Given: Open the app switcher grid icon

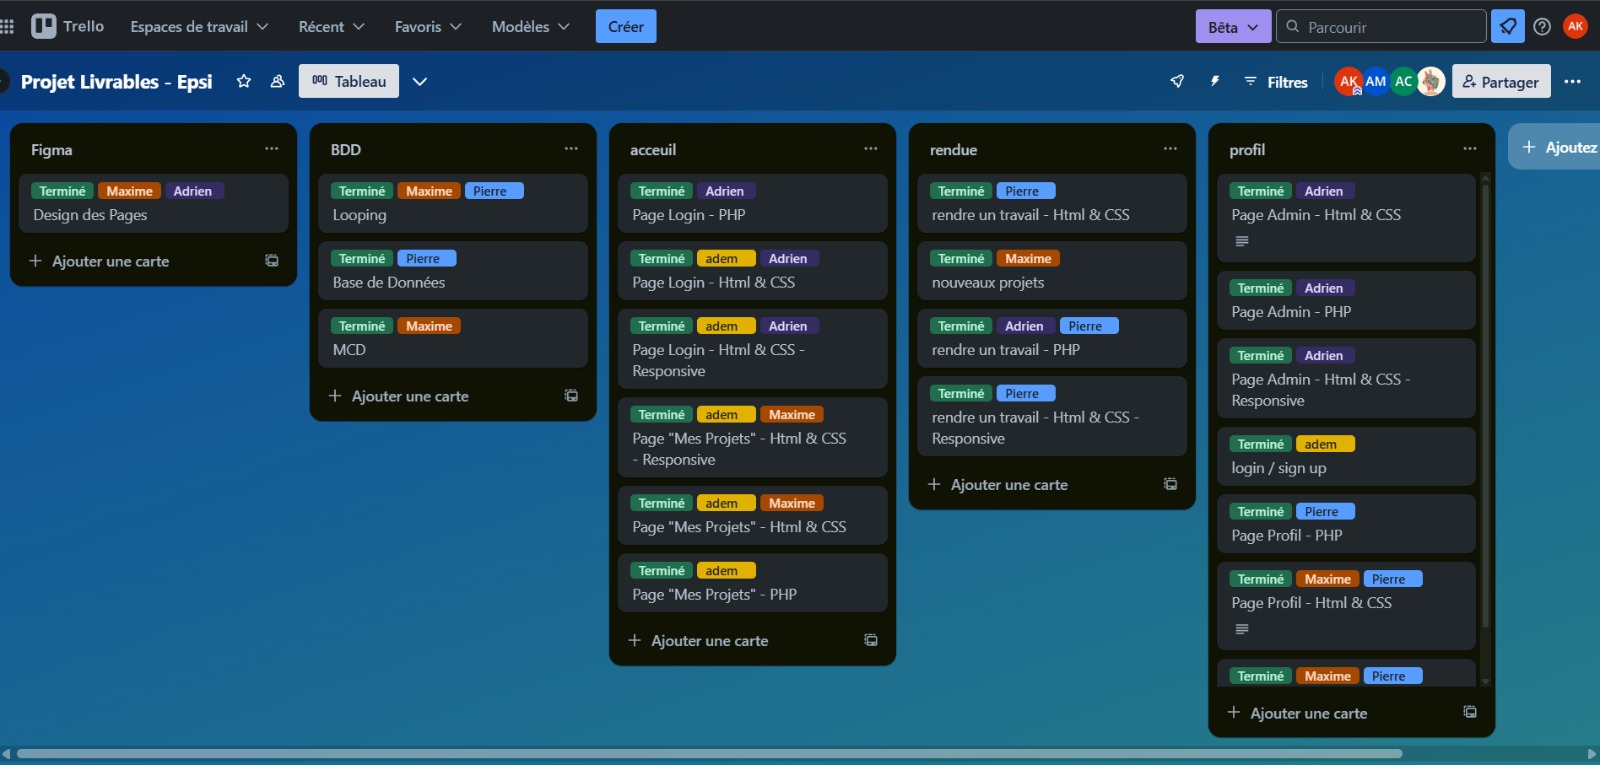Looking at the screenshot, I should pyautogui.click(x=8, y=26).
